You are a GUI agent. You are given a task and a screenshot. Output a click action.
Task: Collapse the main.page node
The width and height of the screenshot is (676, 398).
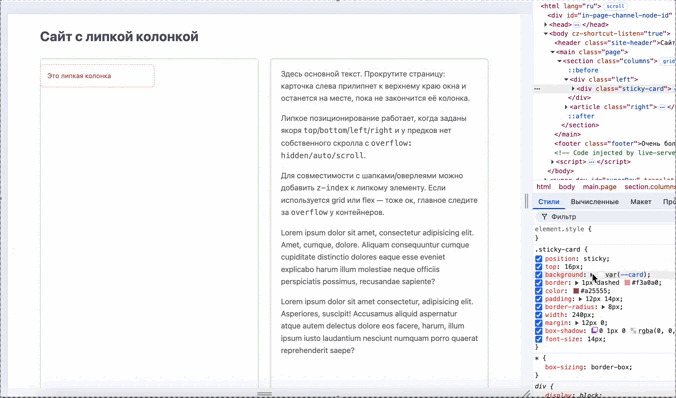[x=553, y=52]
